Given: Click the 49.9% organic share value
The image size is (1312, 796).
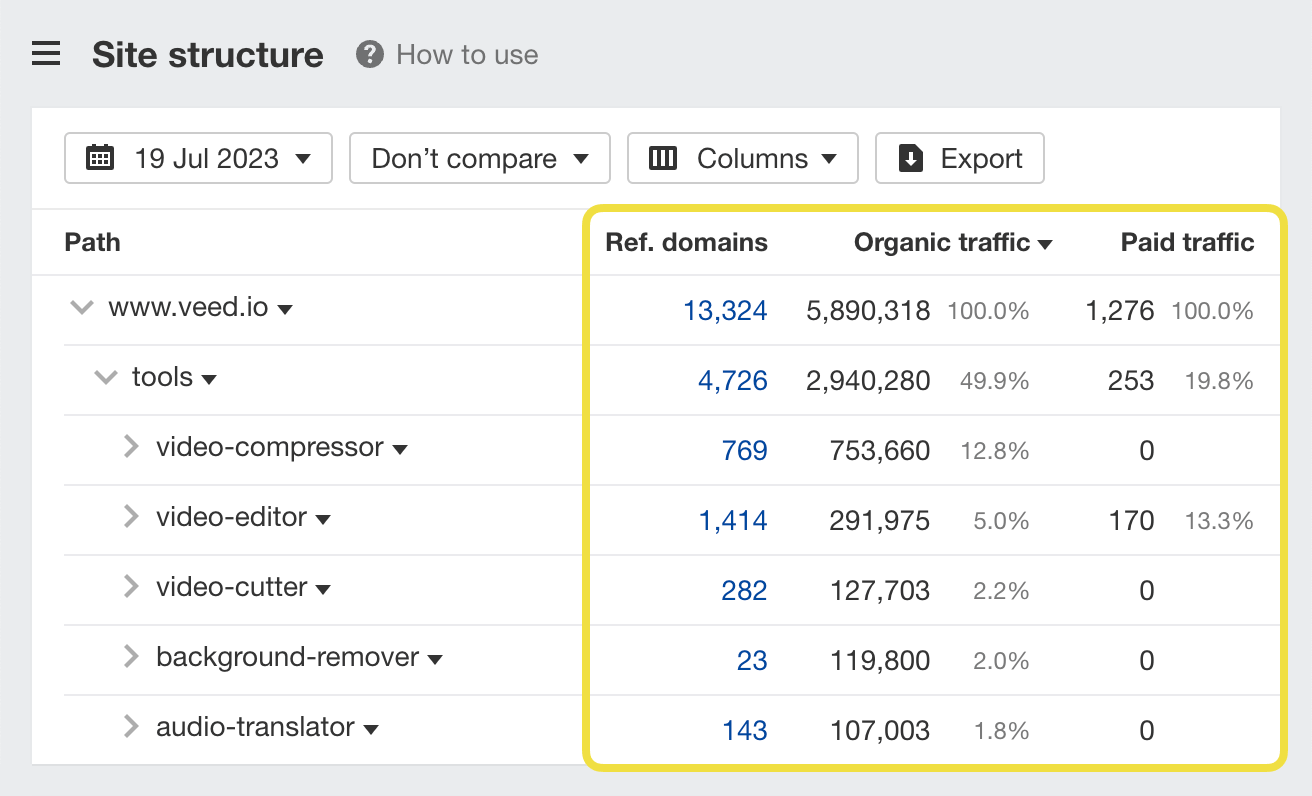Looking at the screenshot, I should (993, 381).
